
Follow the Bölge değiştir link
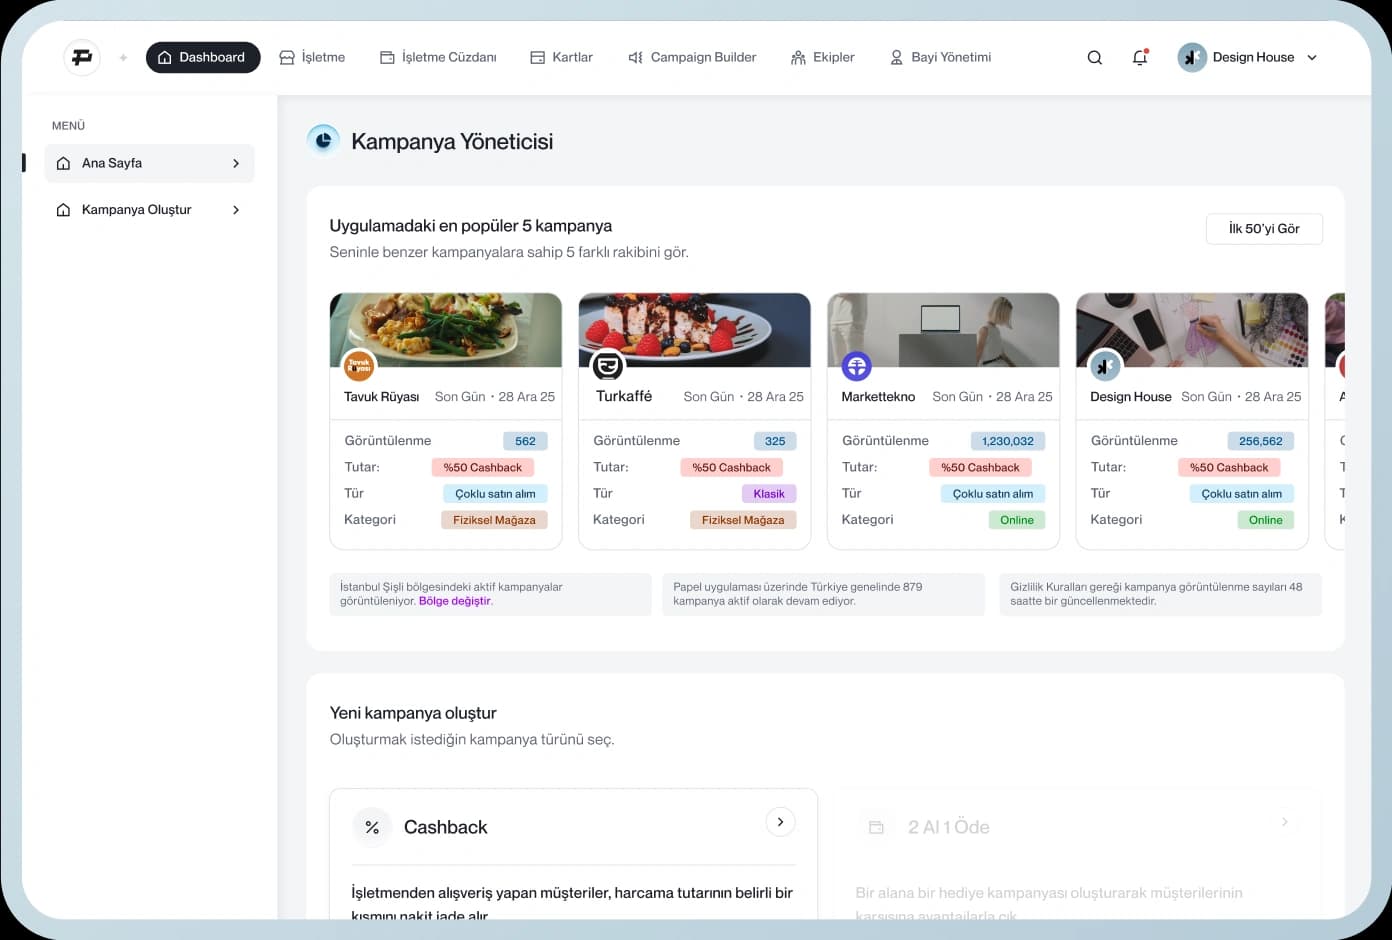pos(455,601)
